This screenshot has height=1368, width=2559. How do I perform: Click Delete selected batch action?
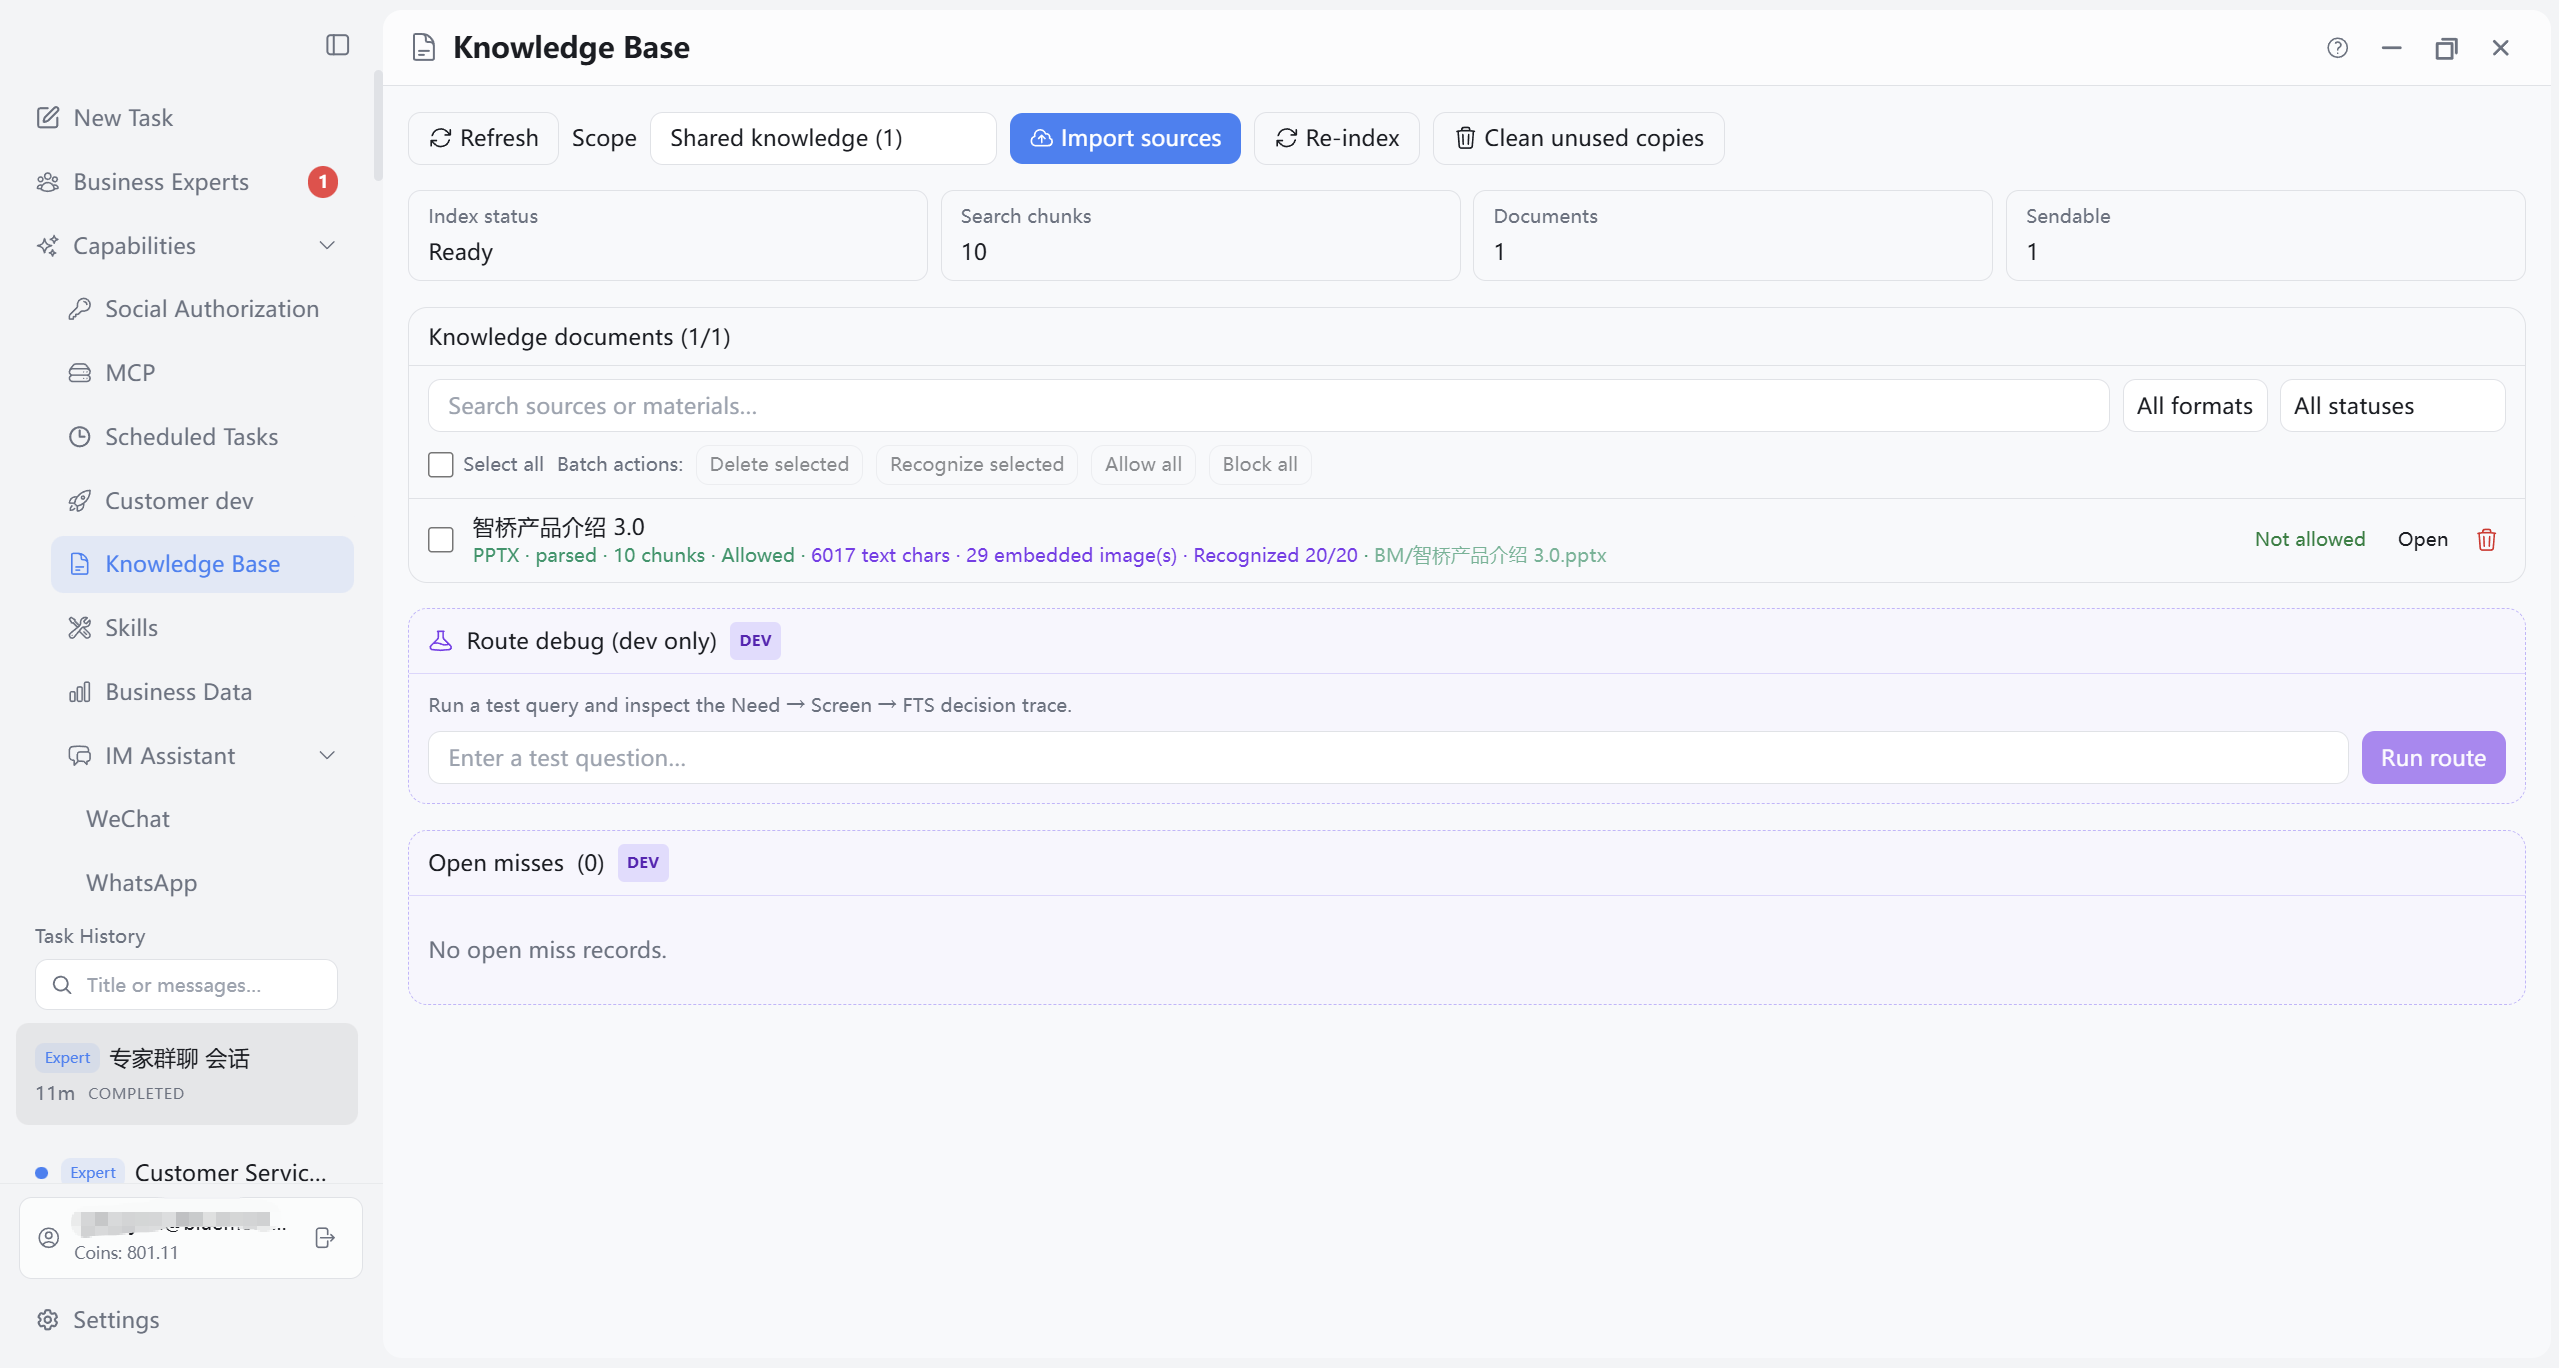click(x=779, y=464)
